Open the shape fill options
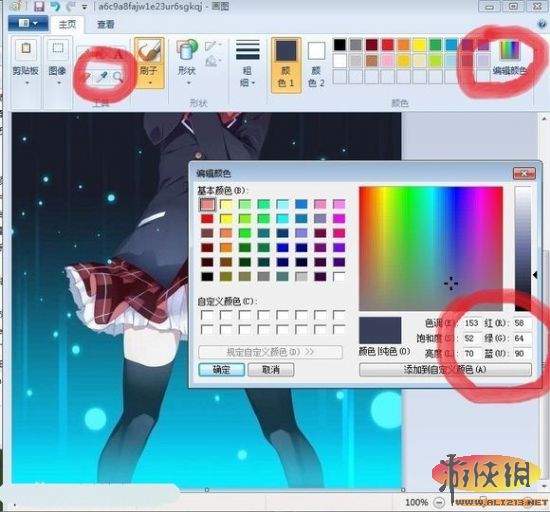The height and width of the screenshot is (512, 550). pos(212,61)
